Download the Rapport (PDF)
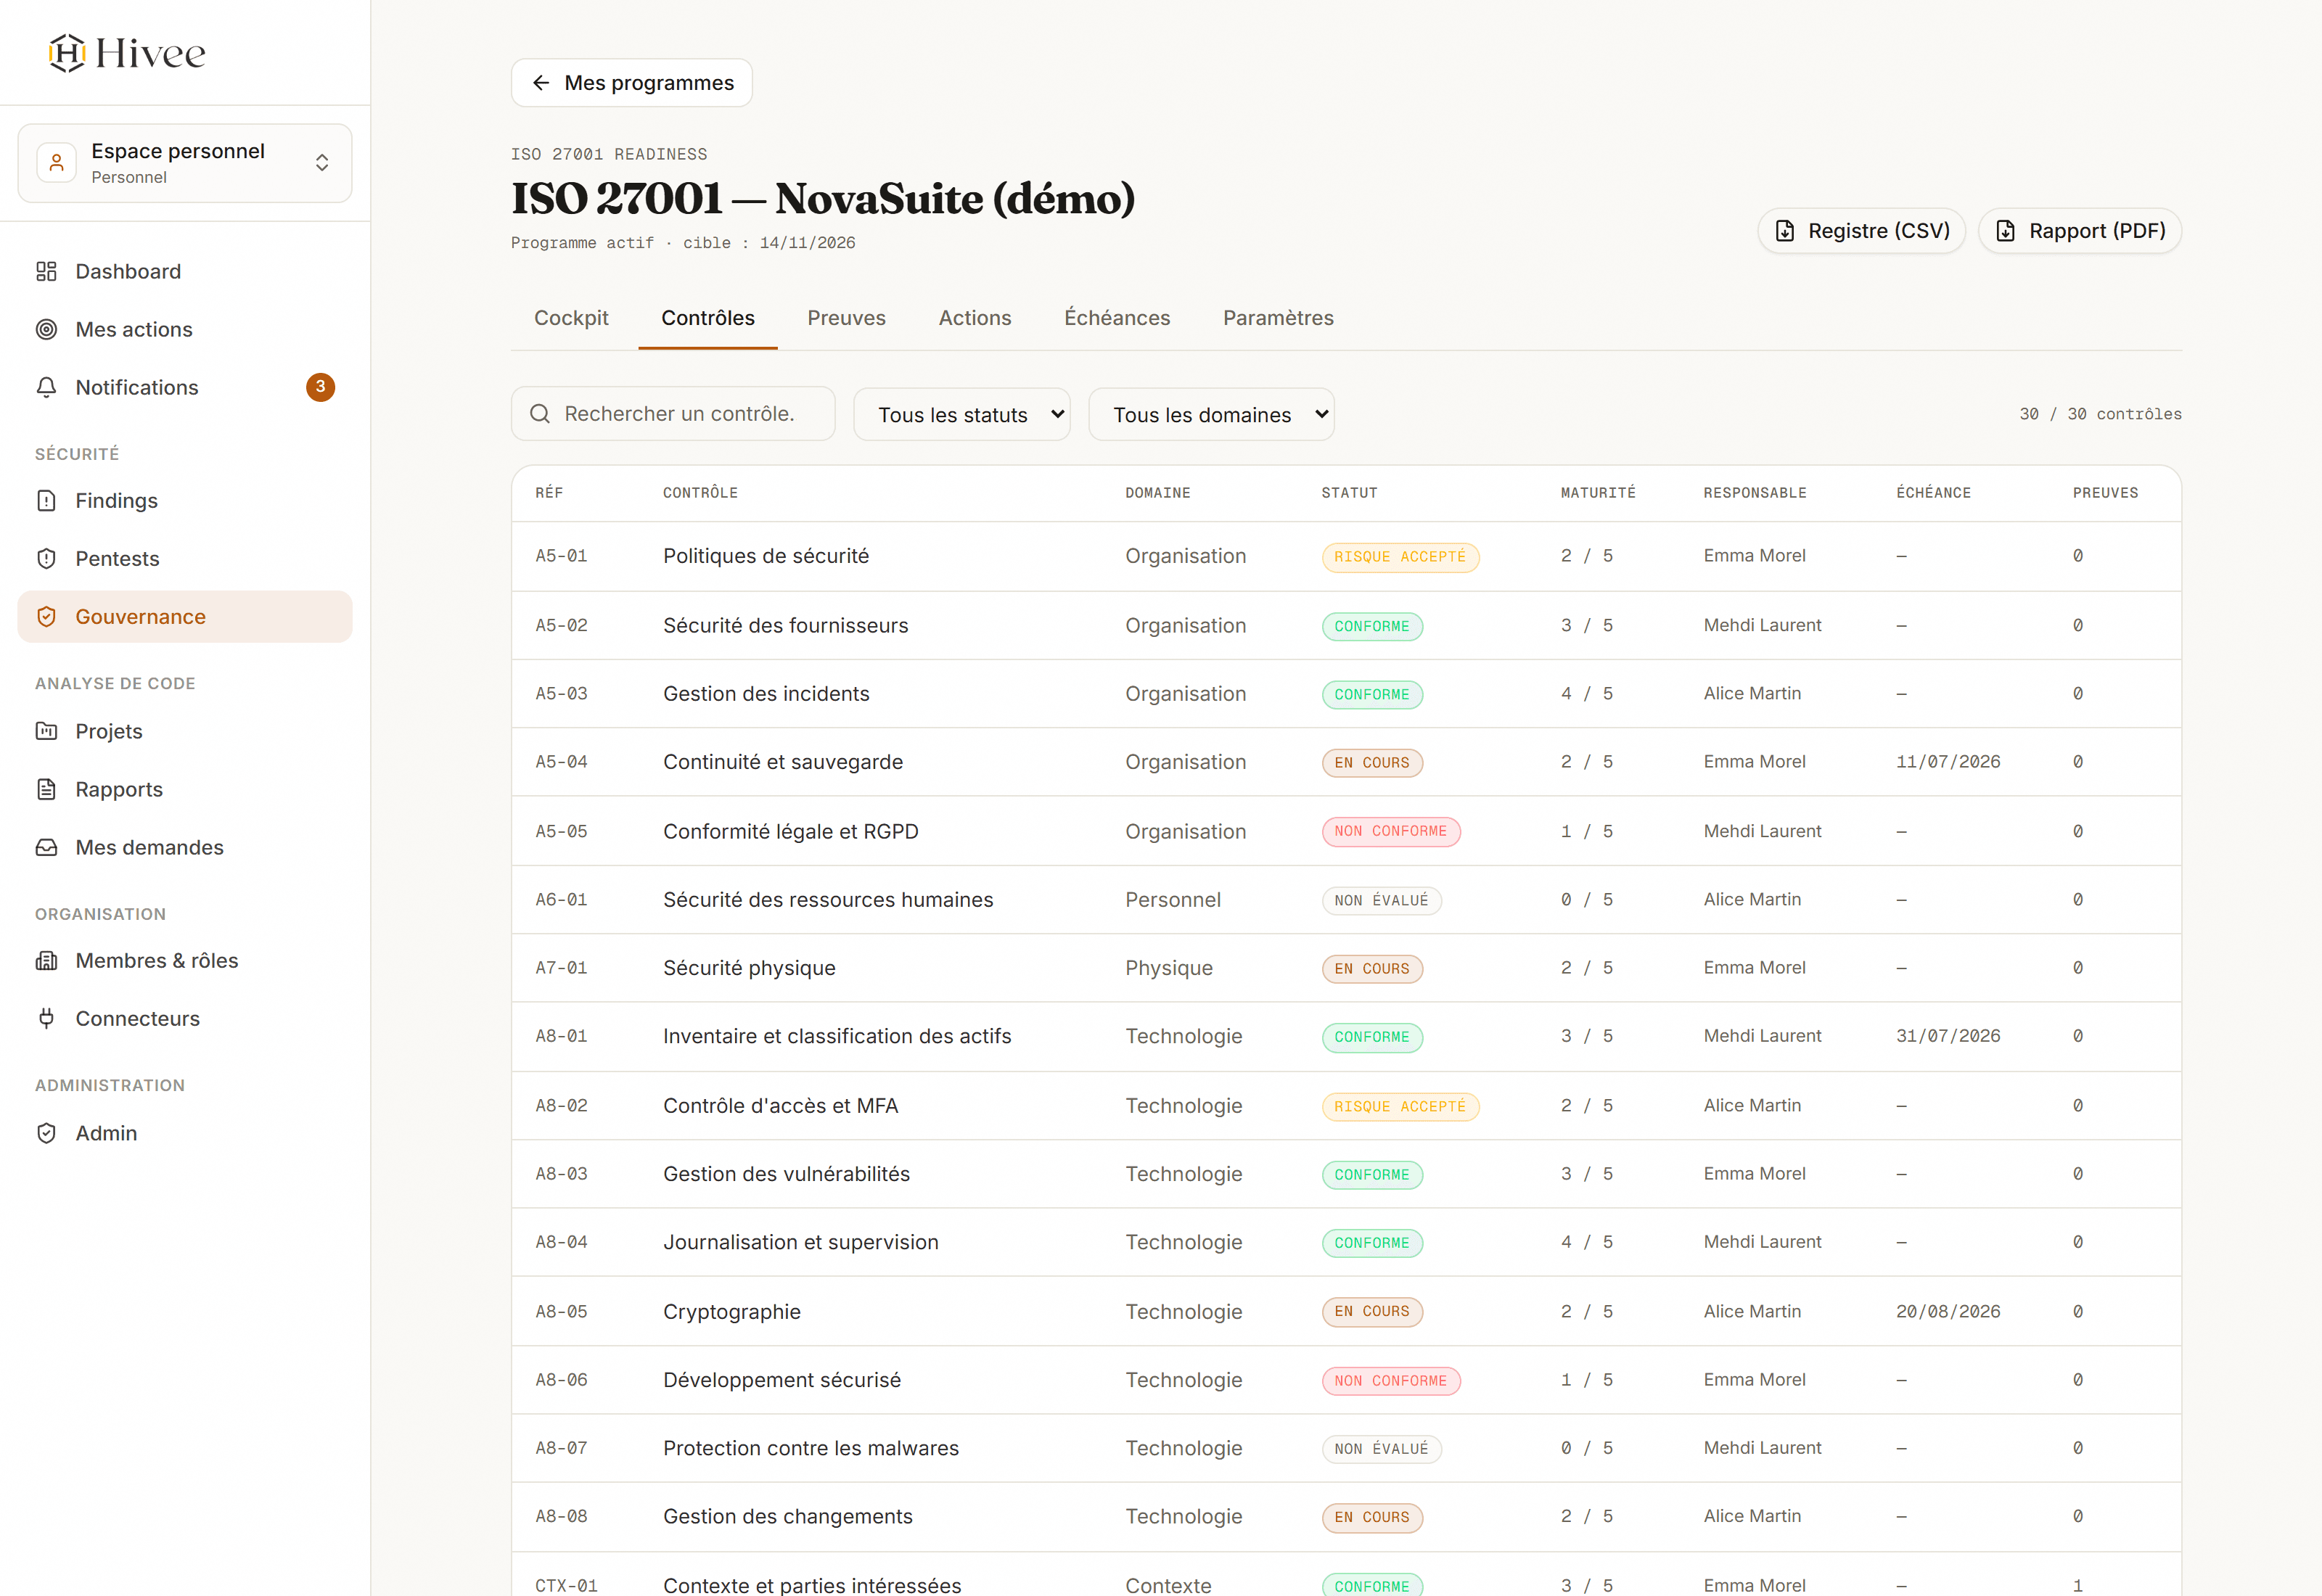This screenshot has width=2322, height=1596. (x=2080, y=231)
